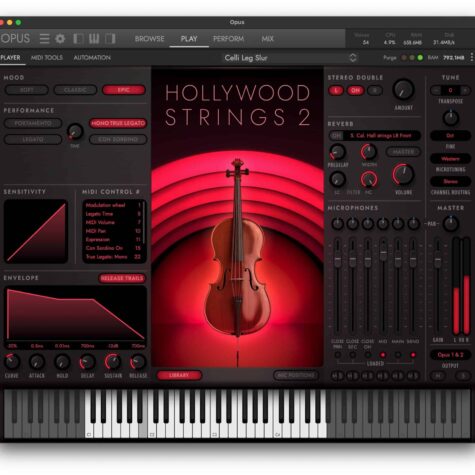Select the Classic mood
The width and height of the screenshot is (475, 475).
pyautogui.click(x=75, y=90)
